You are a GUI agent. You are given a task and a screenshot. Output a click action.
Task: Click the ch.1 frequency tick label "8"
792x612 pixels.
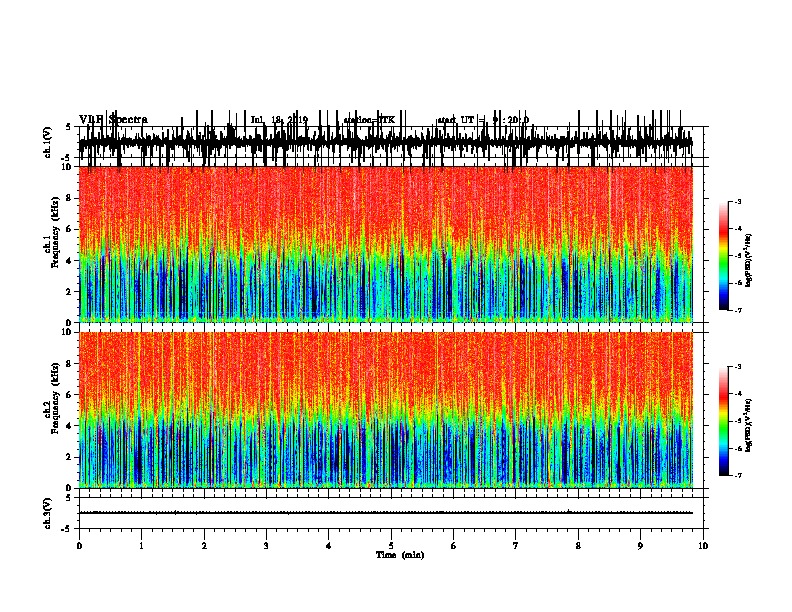tap(70, 198)
